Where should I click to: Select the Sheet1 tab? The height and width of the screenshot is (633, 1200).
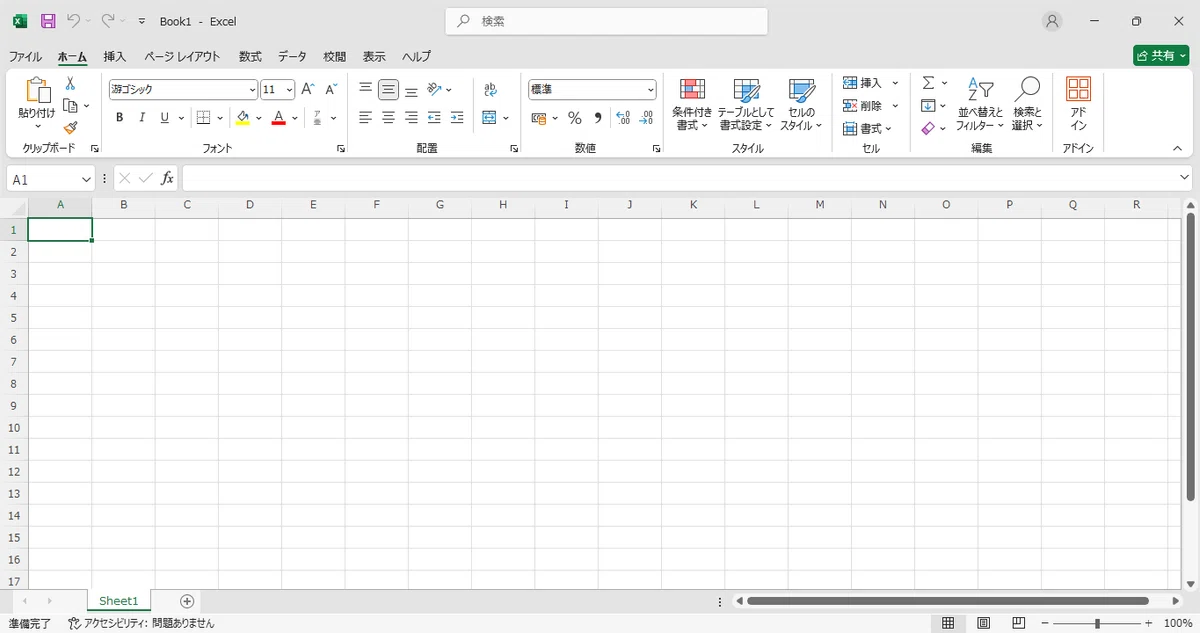[x=118, y=601]
